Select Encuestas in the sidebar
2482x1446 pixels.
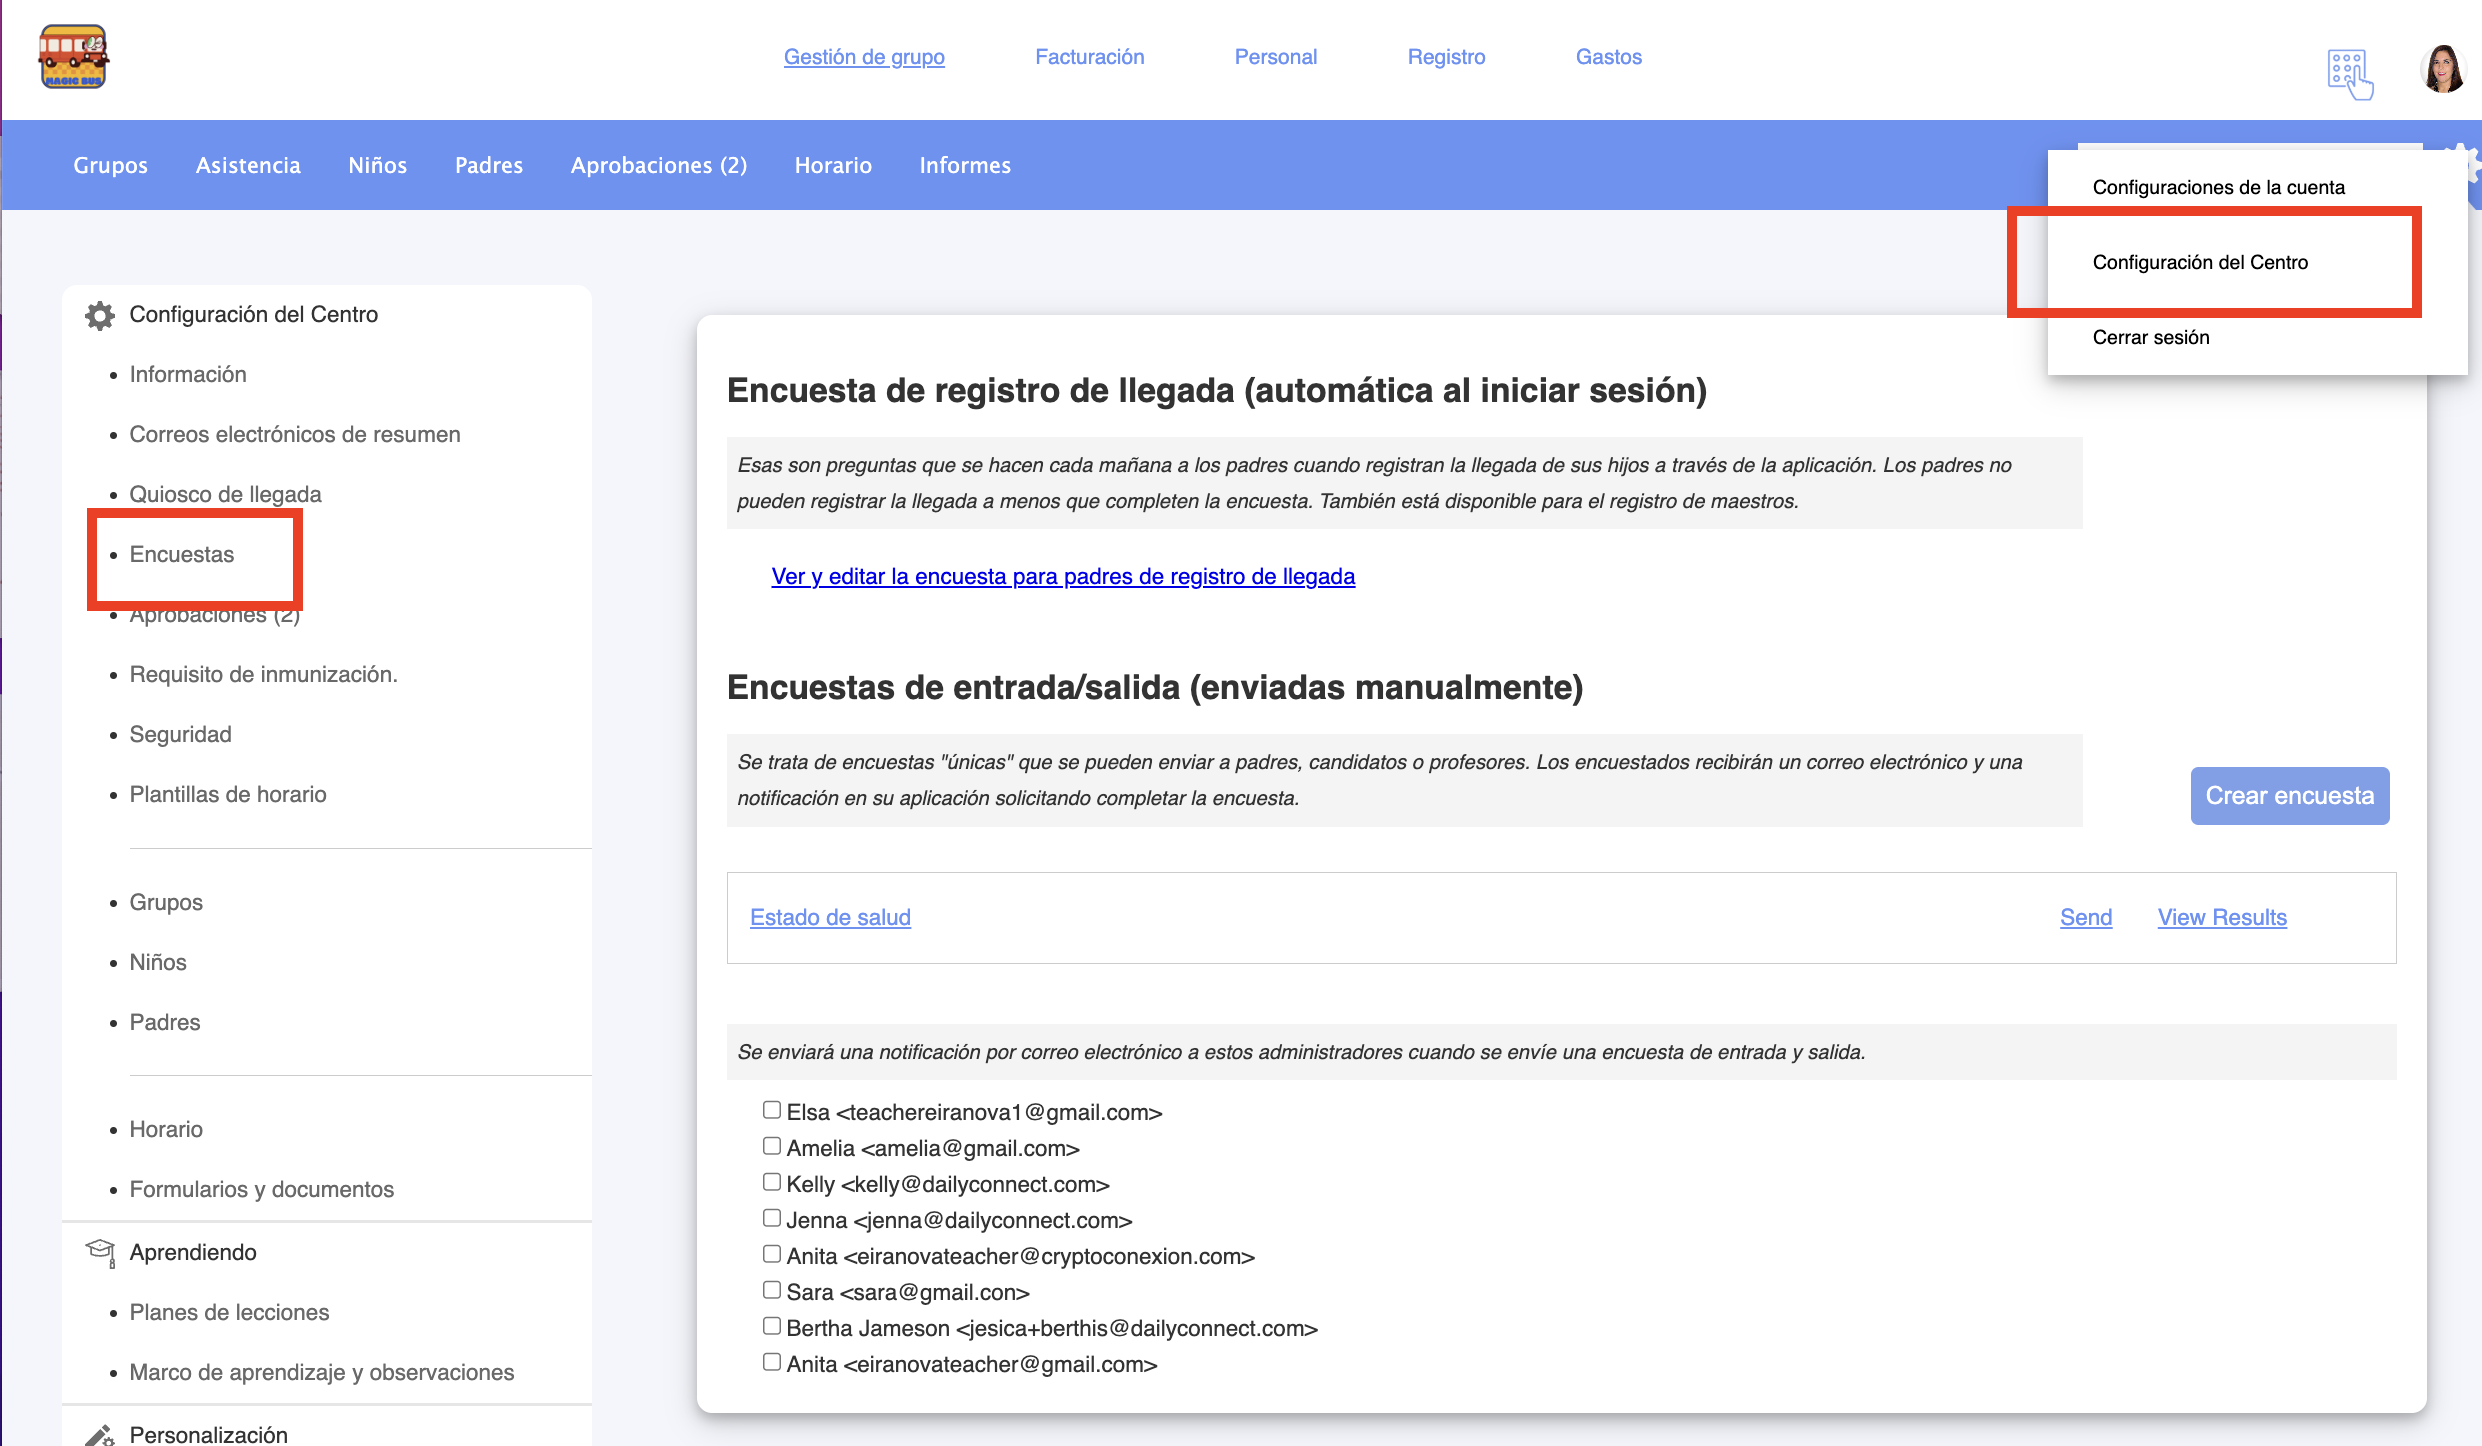click(x=181, y=554)
